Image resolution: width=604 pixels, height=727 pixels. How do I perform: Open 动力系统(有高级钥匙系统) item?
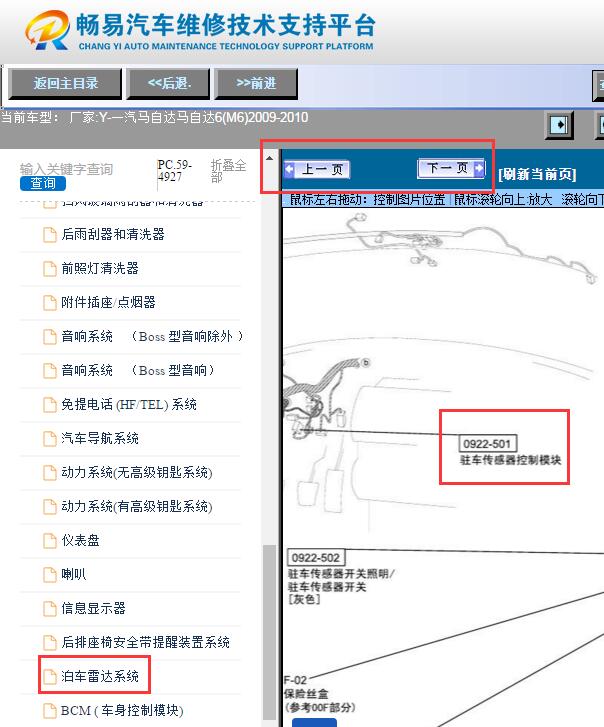coord(137,506)
